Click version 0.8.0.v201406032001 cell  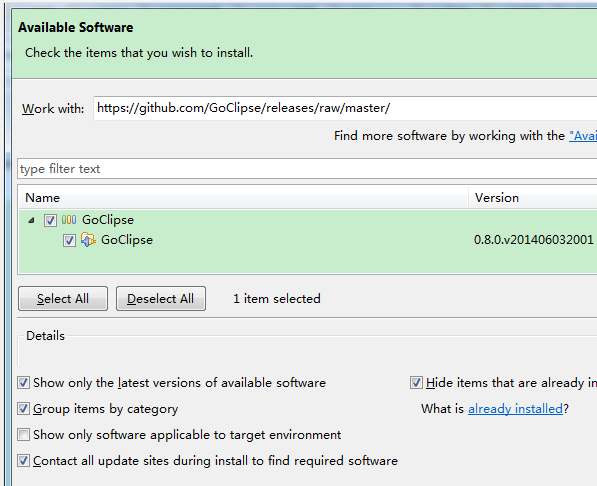(534, 240)
